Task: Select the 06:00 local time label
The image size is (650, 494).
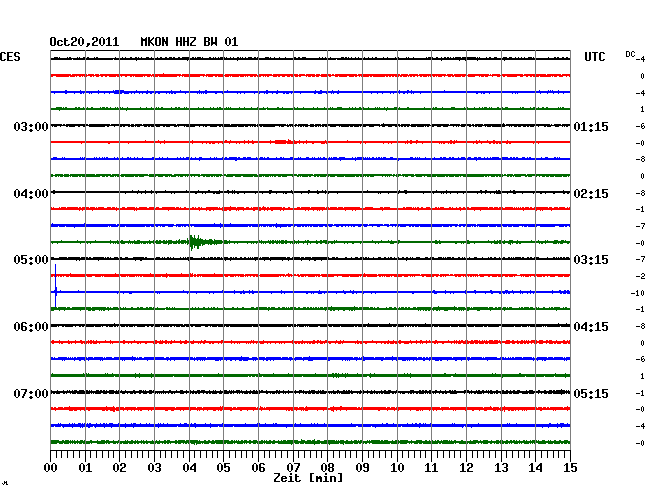Action: click(x=31, y=327)
